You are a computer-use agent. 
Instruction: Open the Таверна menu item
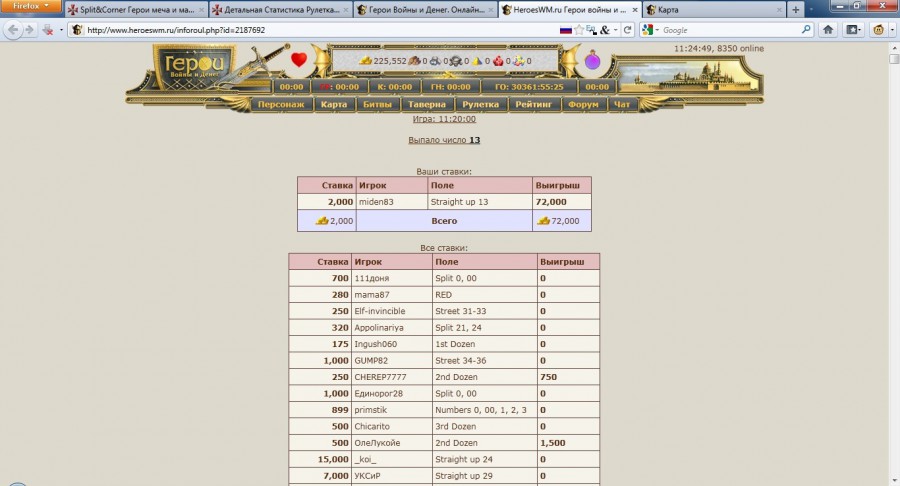point(427,104)
